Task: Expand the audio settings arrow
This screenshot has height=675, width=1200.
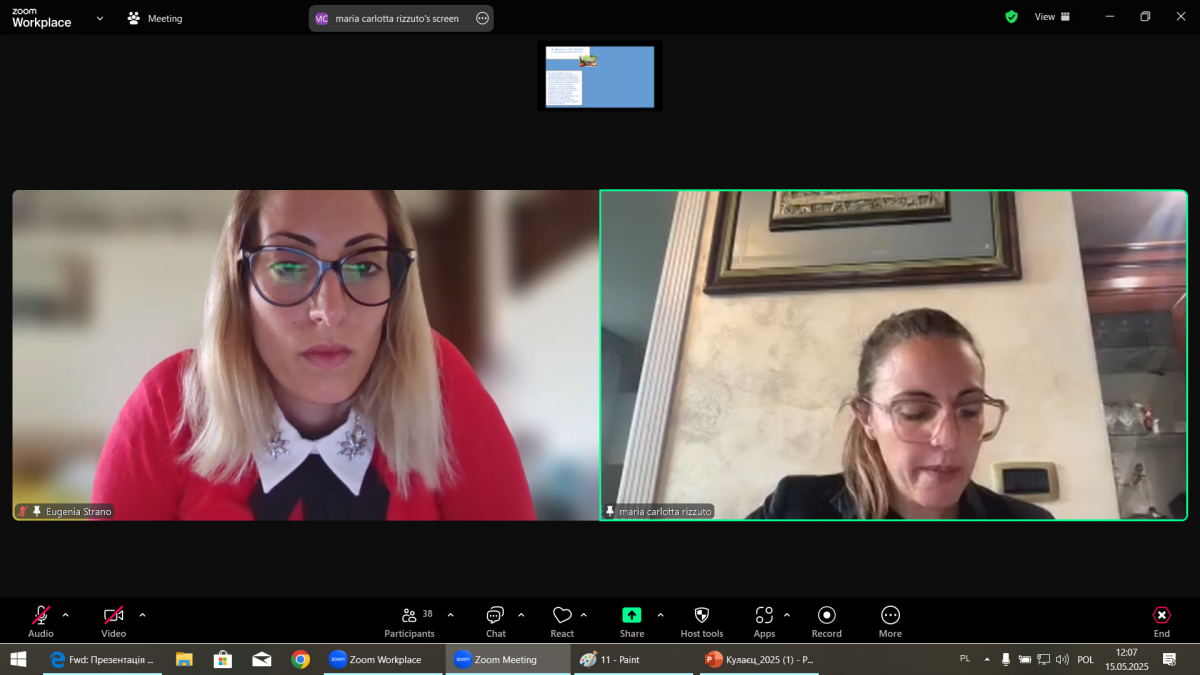Action: click(x=66, y=615)
